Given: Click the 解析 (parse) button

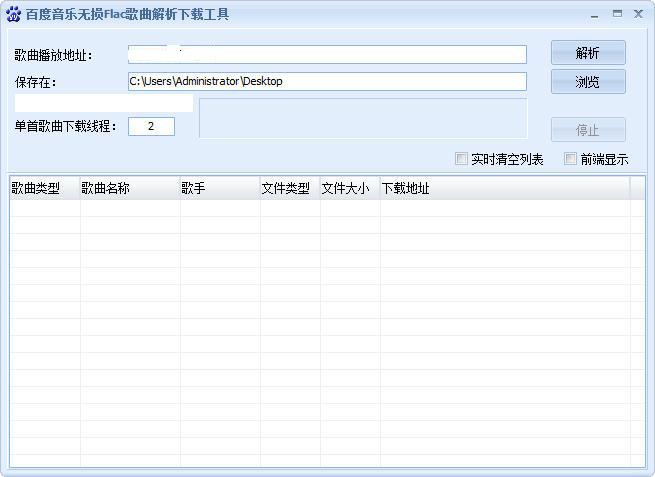Looking at the screenshot, I should pos(588,53).
